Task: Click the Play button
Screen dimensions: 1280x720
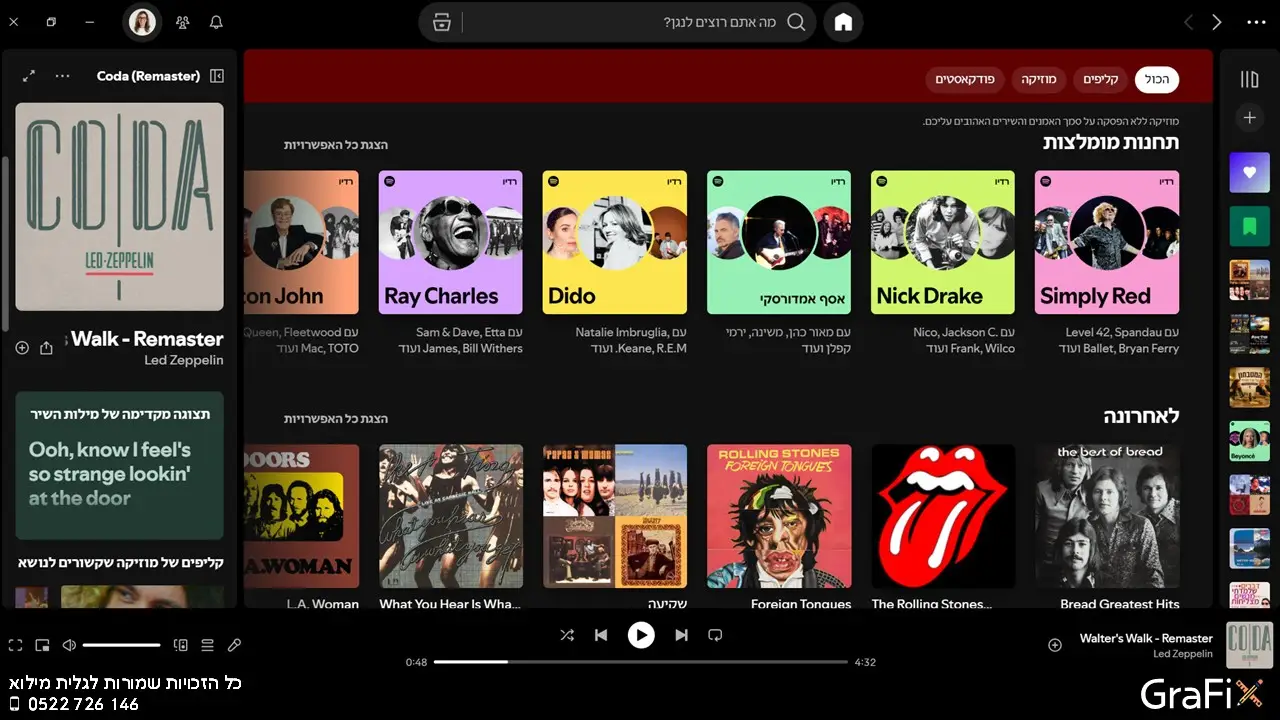Action: pos(641,635)
